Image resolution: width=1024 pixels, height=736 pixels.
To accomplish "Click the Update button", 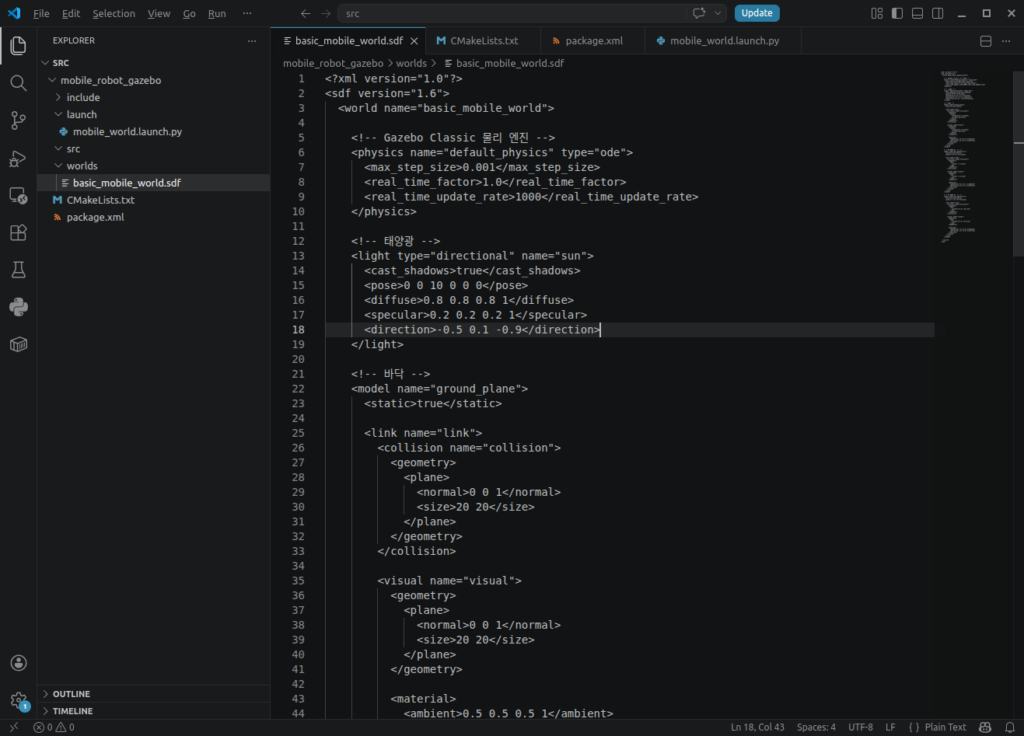I will pyautogui.click(x=757, y=13).
